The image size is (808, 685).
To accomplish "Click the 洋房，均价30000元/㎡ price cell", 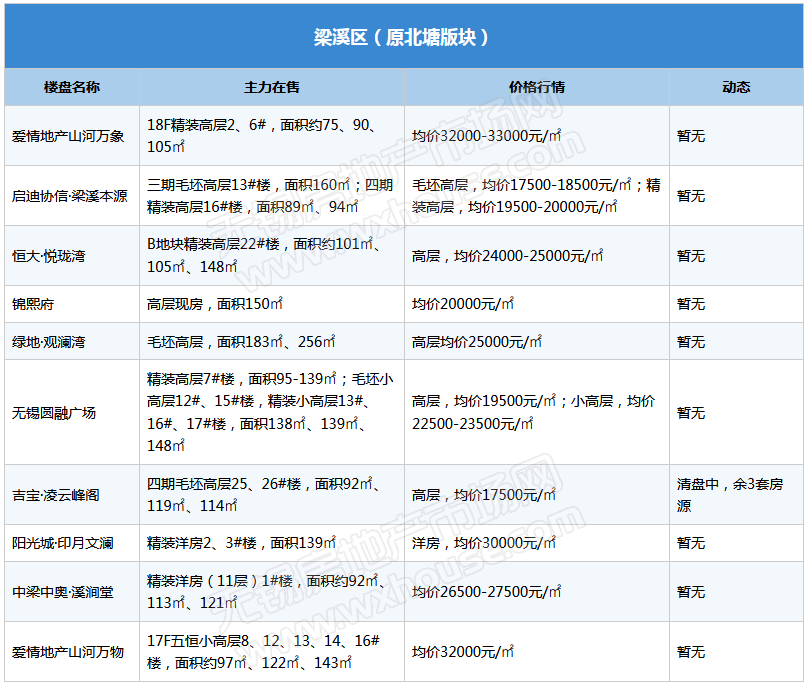I will point(484,543).
